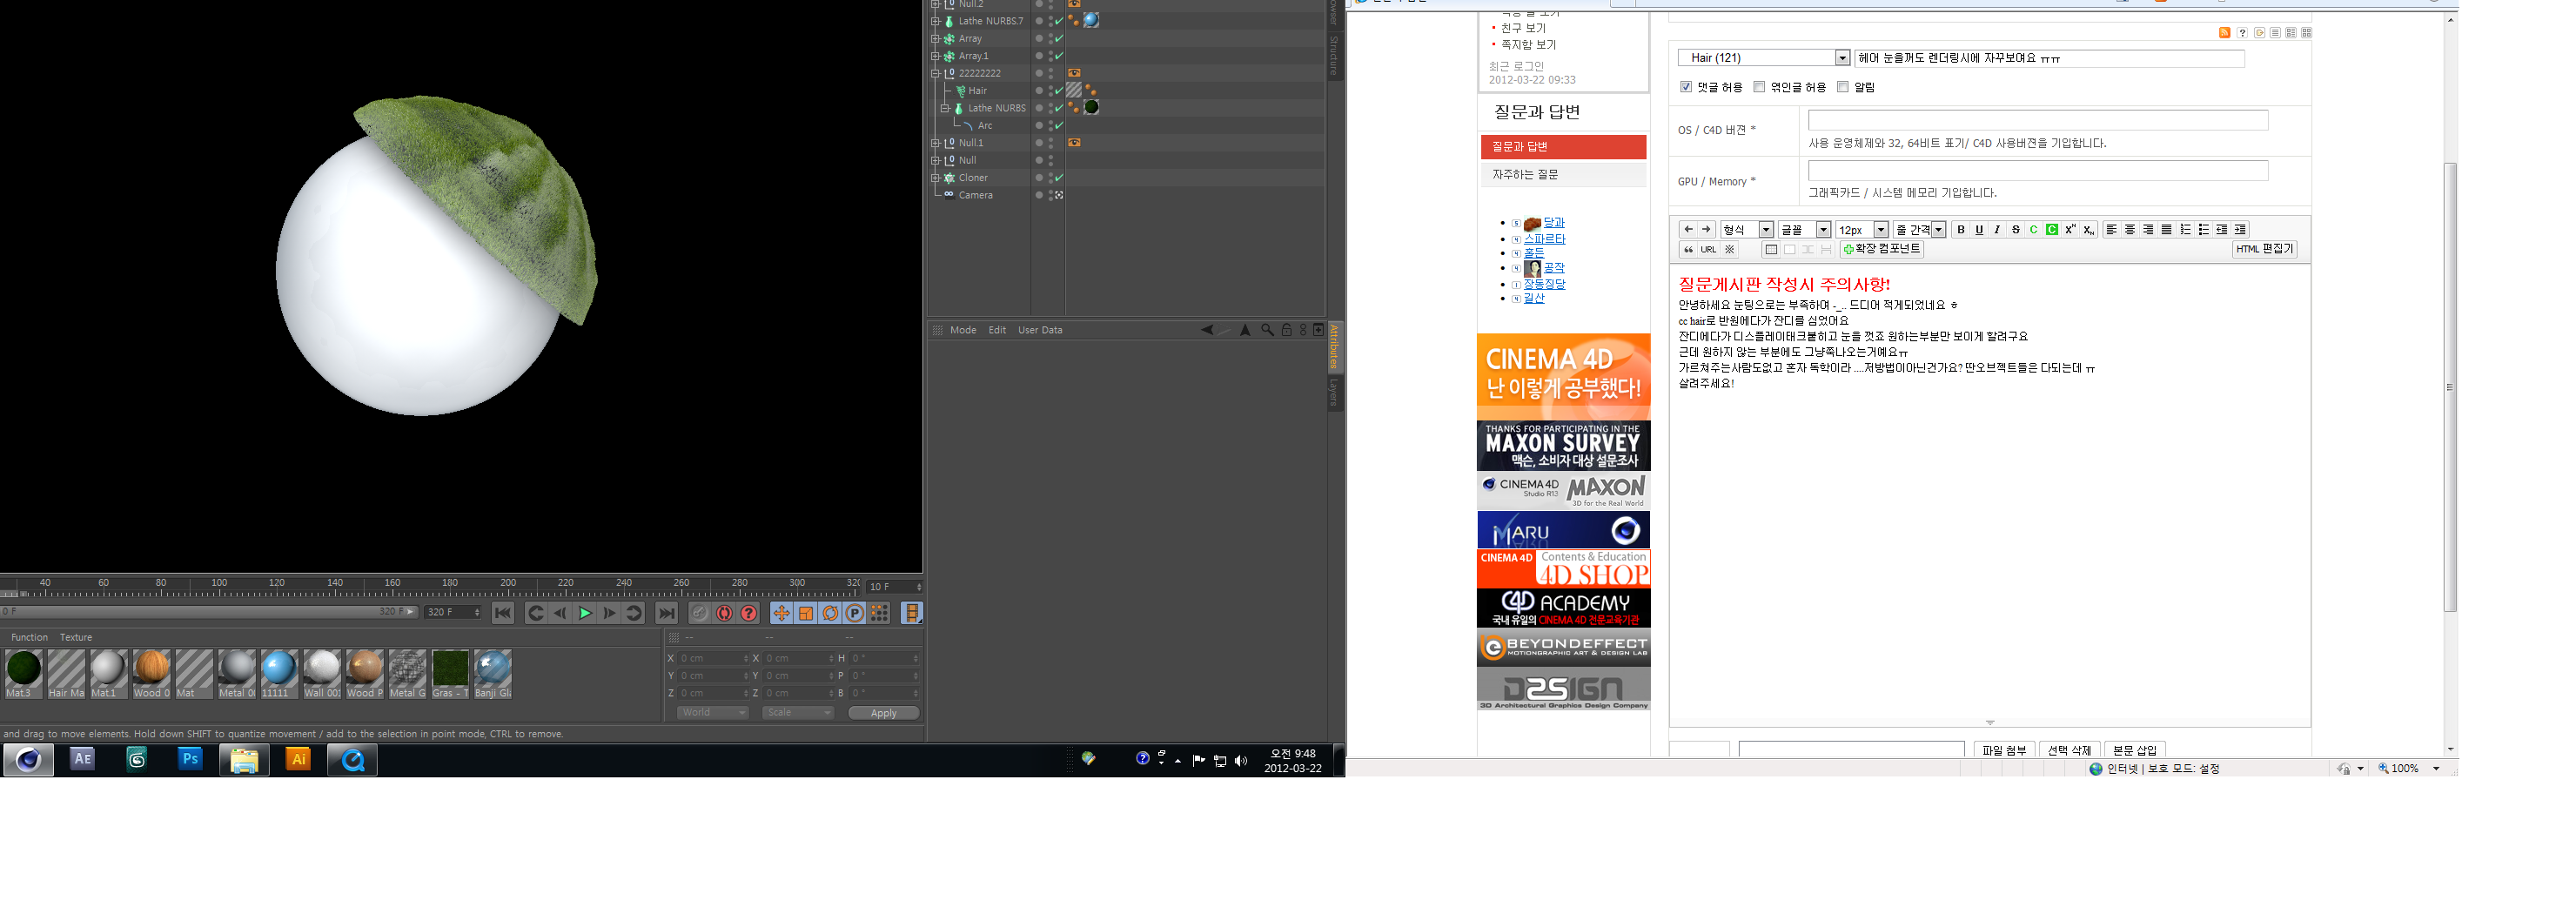
Task: Toggle enable checkmark on Hair object
Action: coord(1059,91)
